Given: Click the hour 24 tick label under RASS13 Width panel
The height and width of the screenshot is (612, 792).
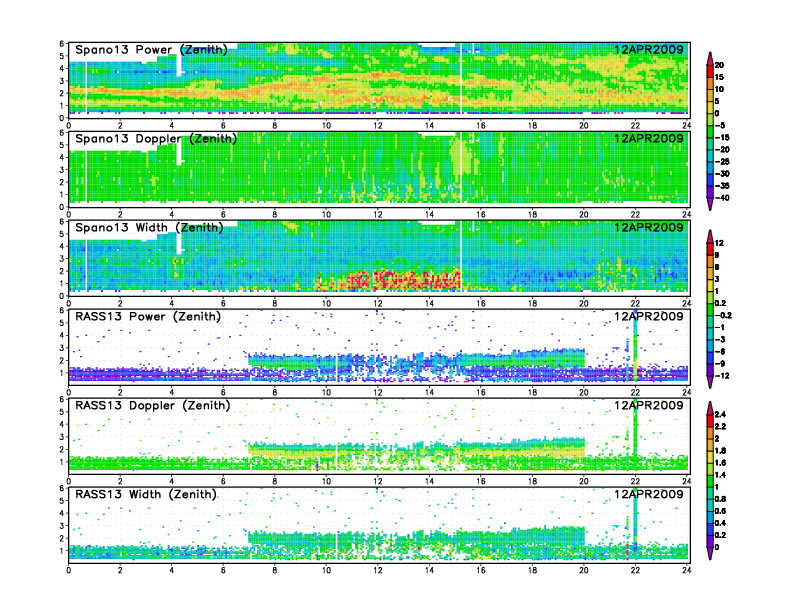Looking at the screenshot, I should tap(686, 570).
